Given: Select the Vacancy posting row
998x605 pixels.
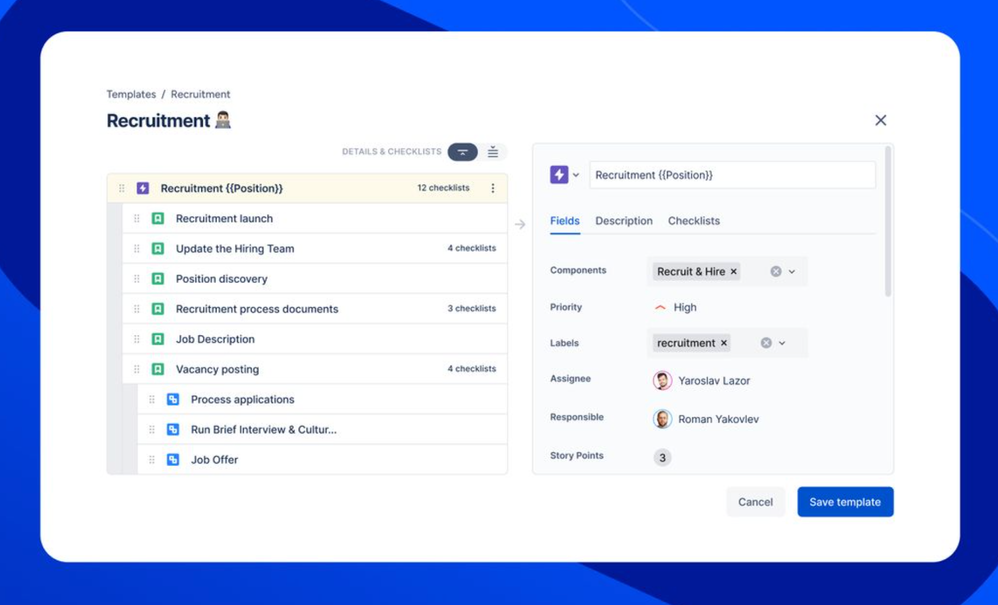Looking at the screenshot, I should click(315, 369).
